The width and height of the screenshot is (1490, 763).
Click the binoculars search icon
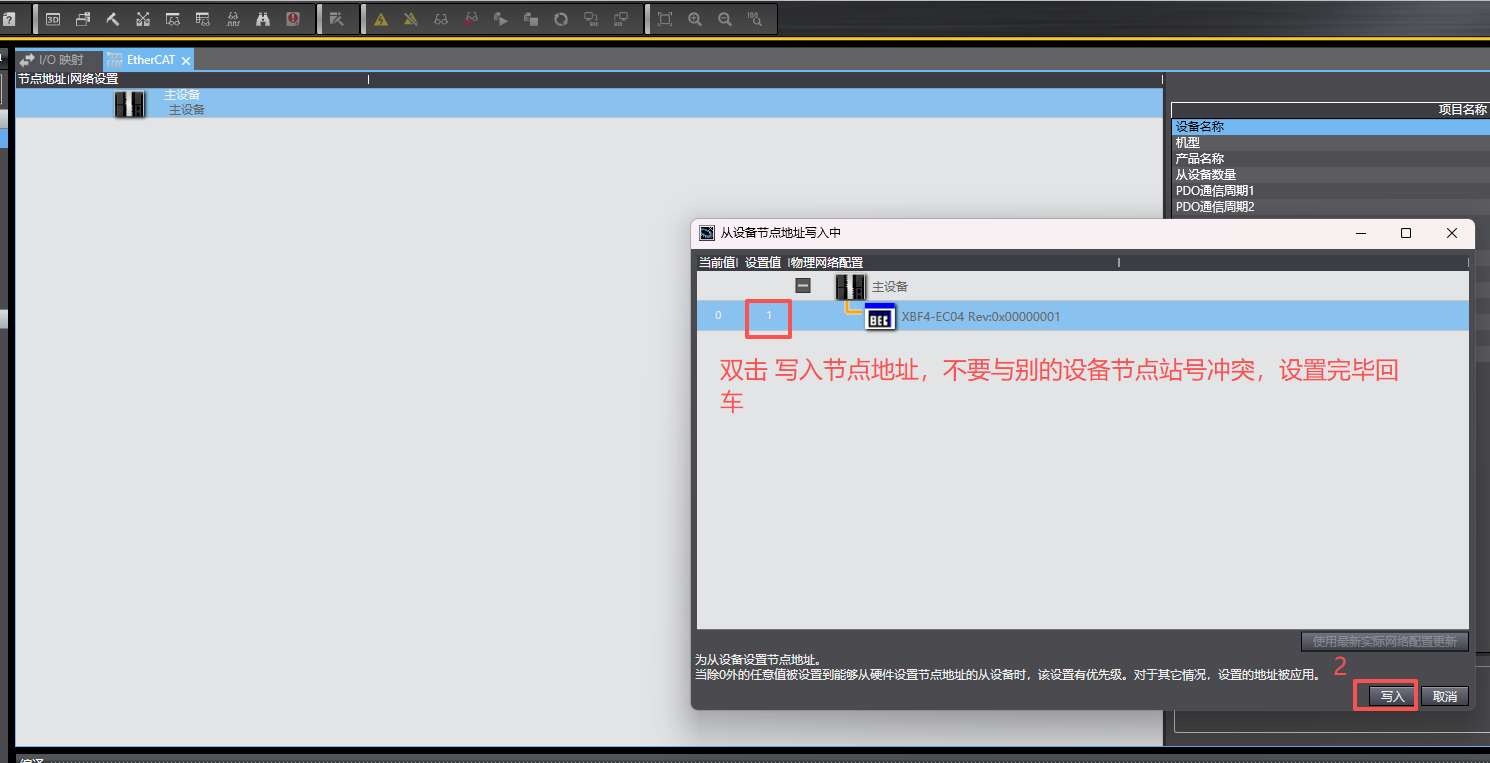[263, 19]
